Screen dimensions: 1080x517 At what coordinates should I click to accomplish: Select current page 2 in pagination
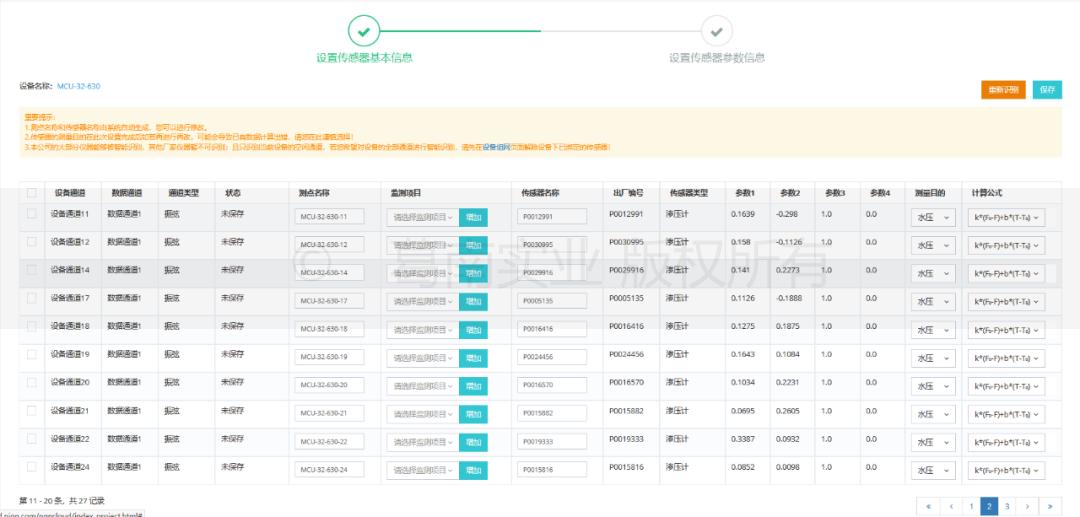click(x=989, y=507)
